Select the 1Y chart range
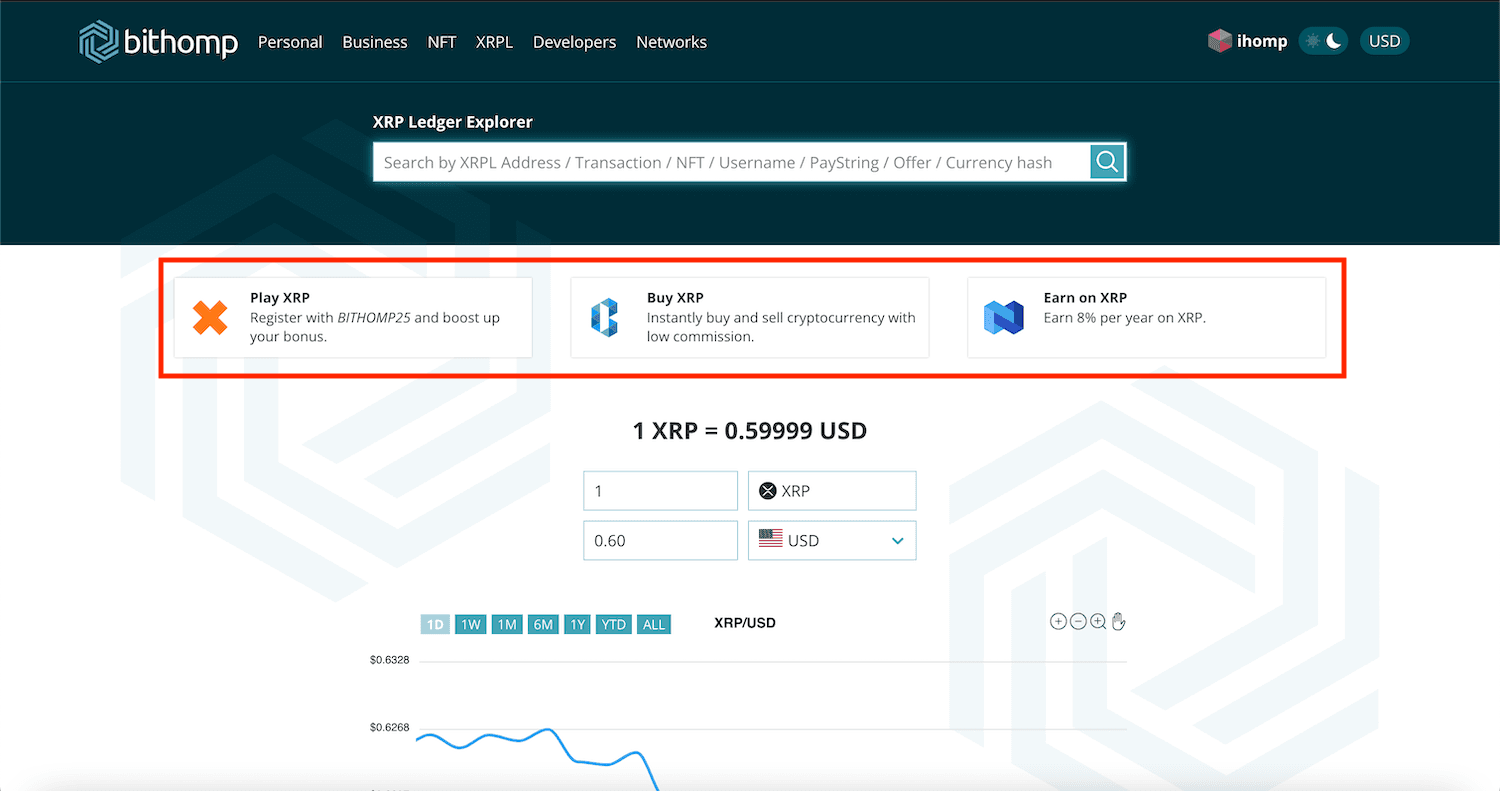This screenshot has height=791, width=1500. point(577,625)
